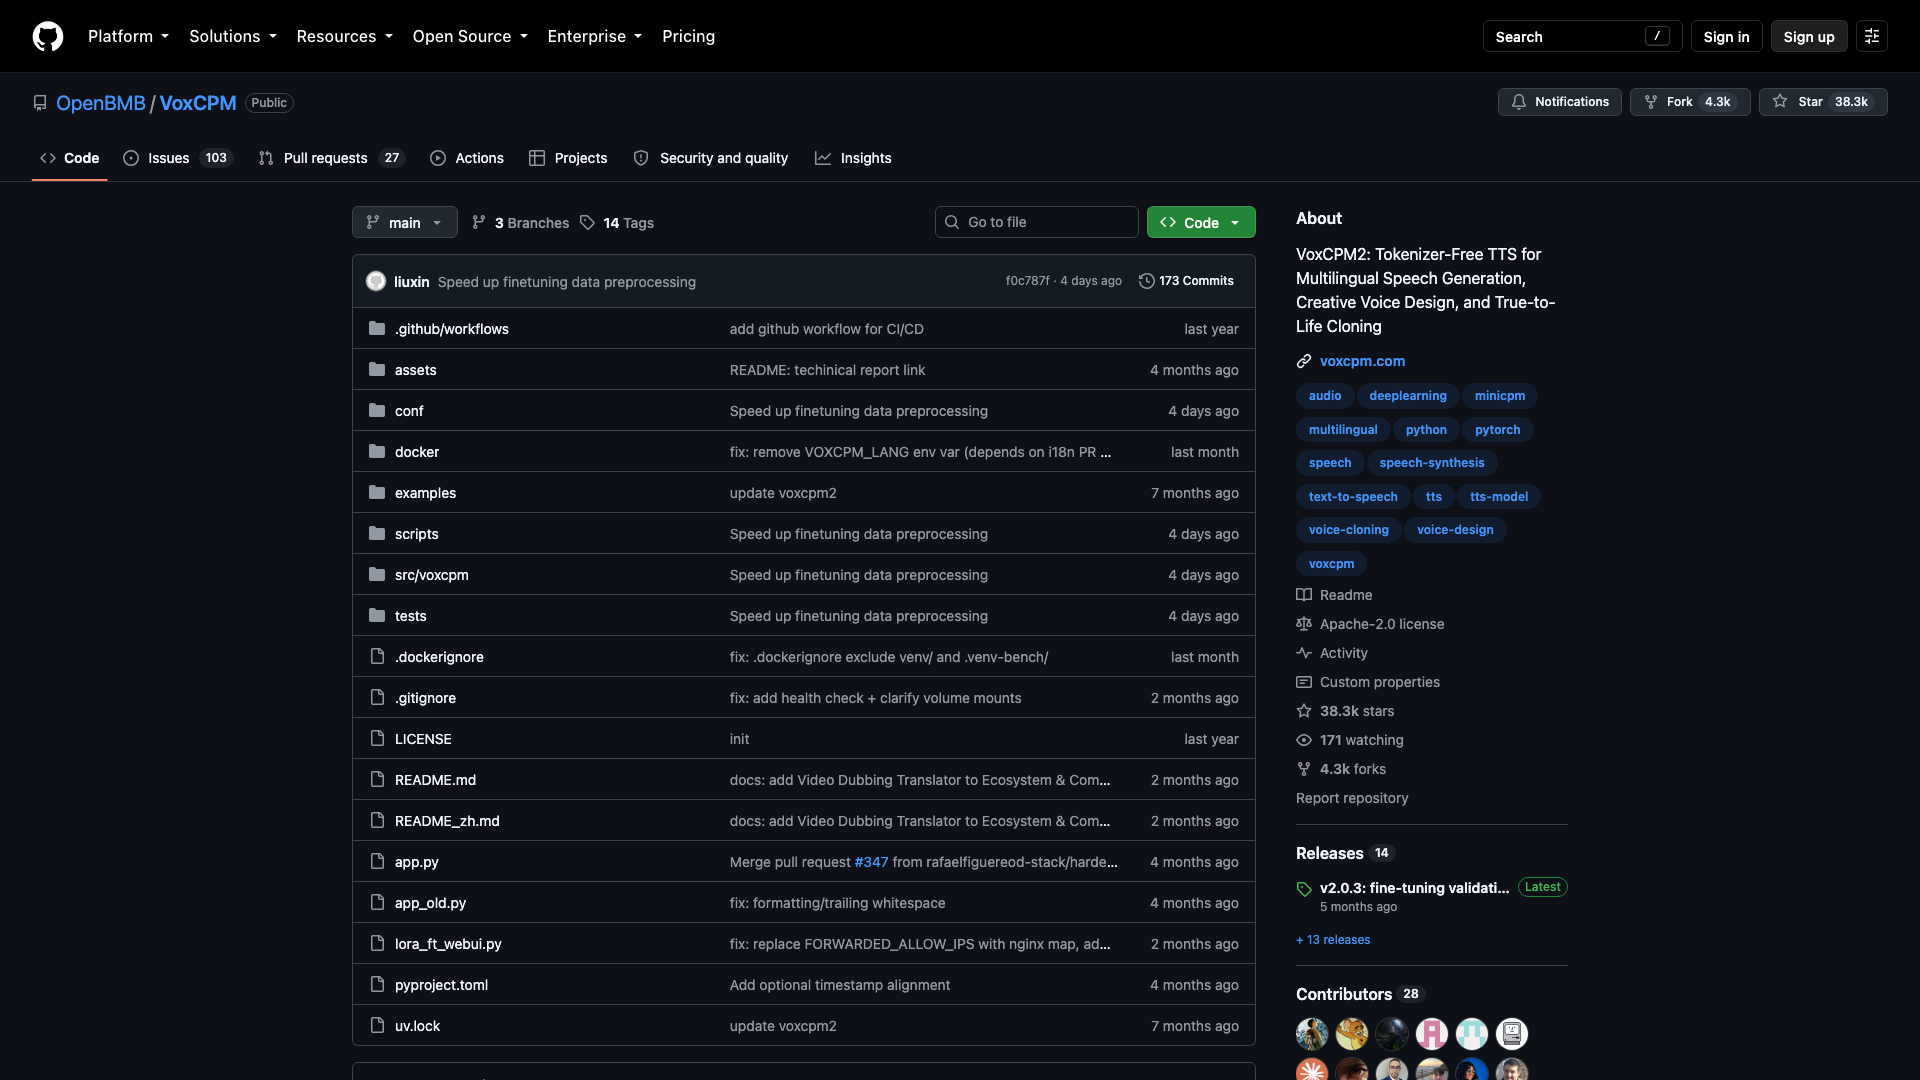
Task: Click Report repository link
Action: (1352, 798)
